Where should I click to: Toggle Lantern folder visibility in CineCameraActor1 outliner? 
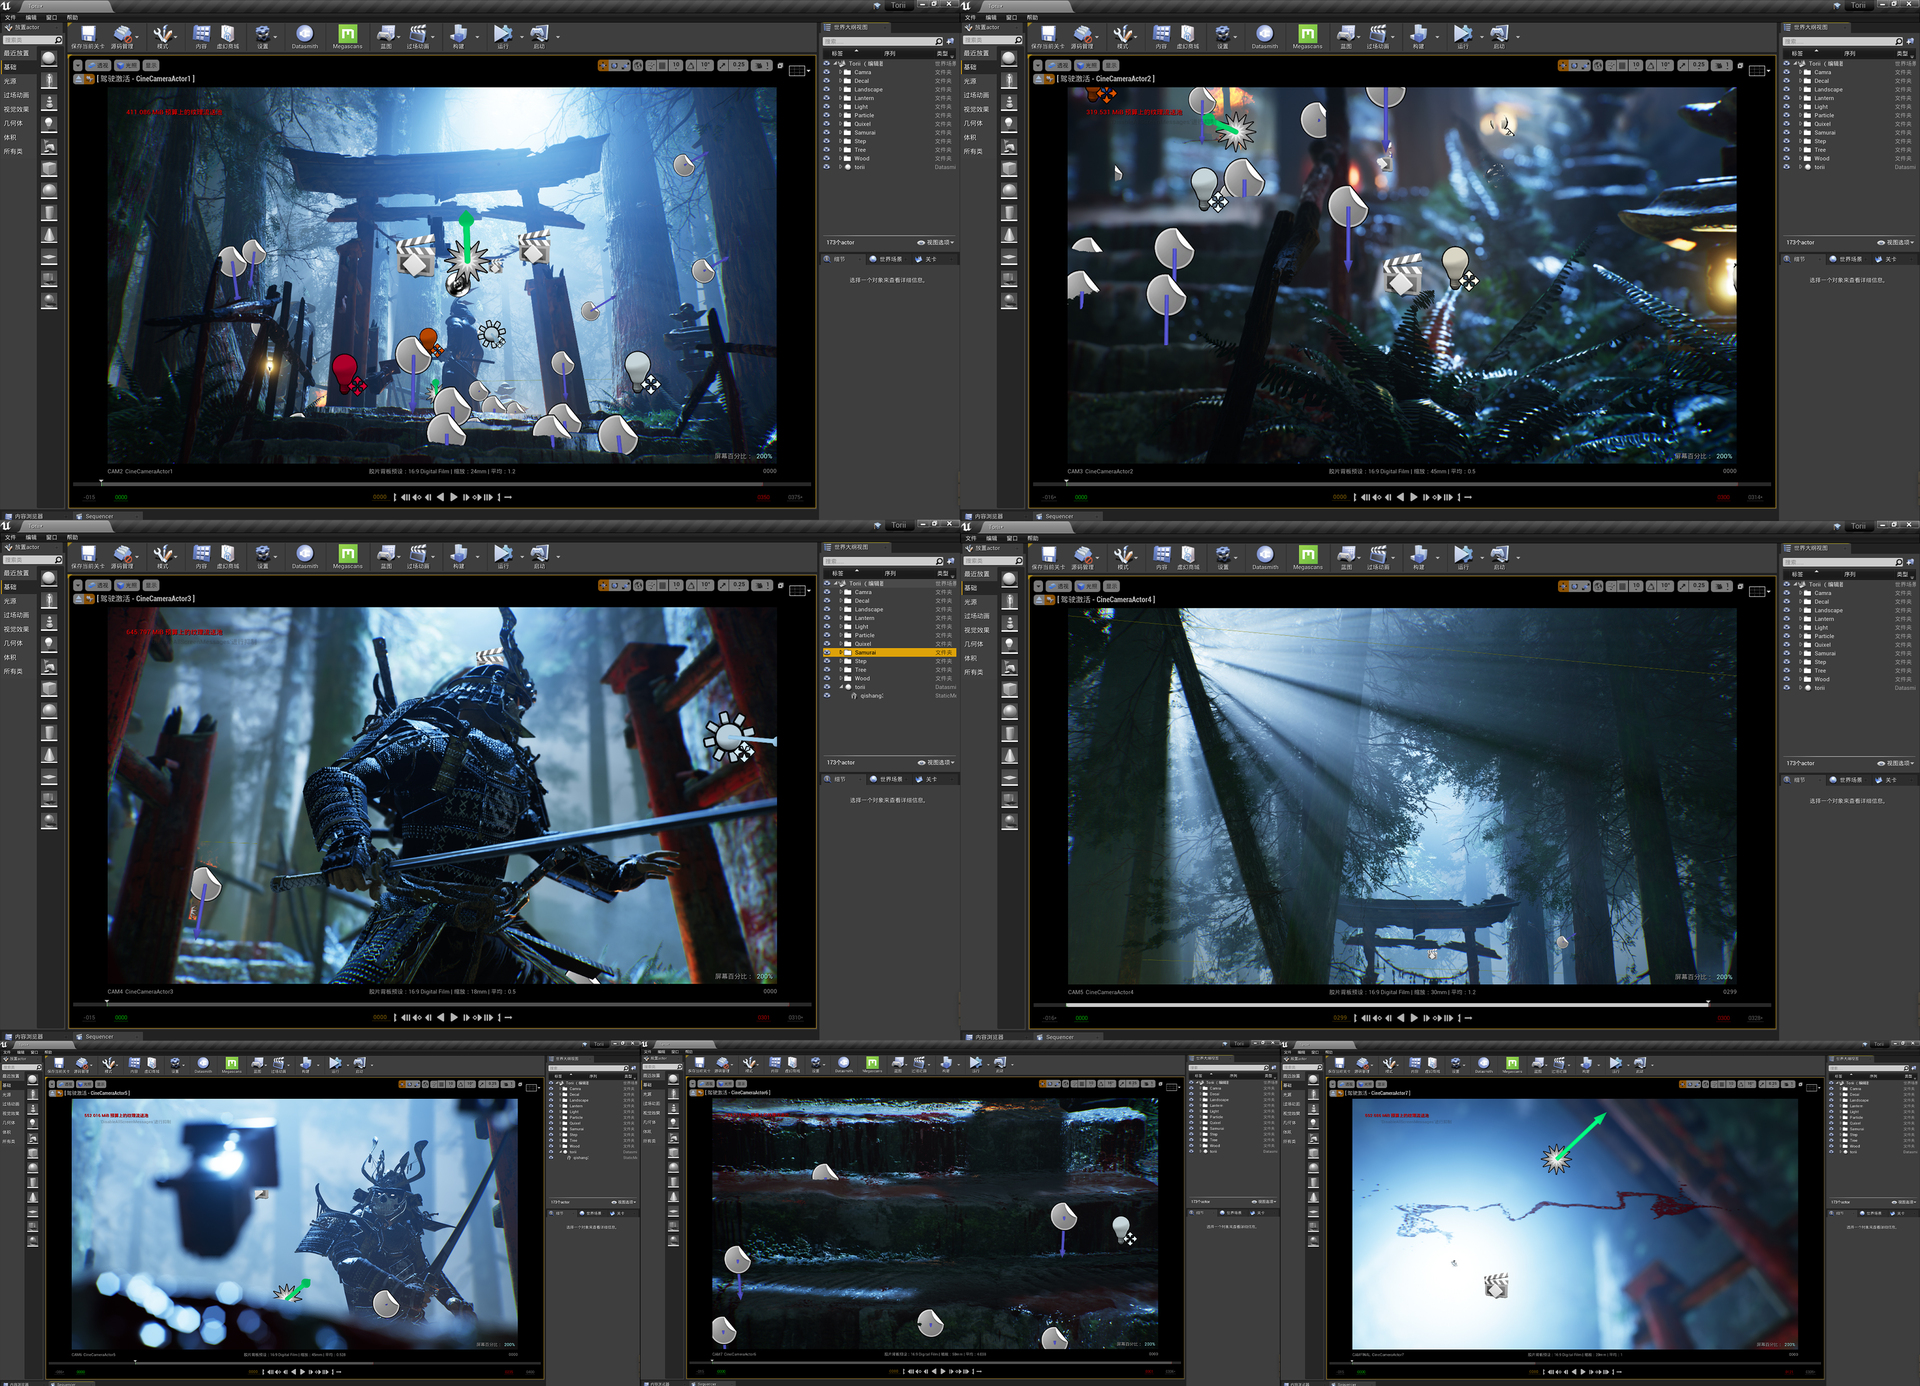pyautogui.click(x=827, y=98)
